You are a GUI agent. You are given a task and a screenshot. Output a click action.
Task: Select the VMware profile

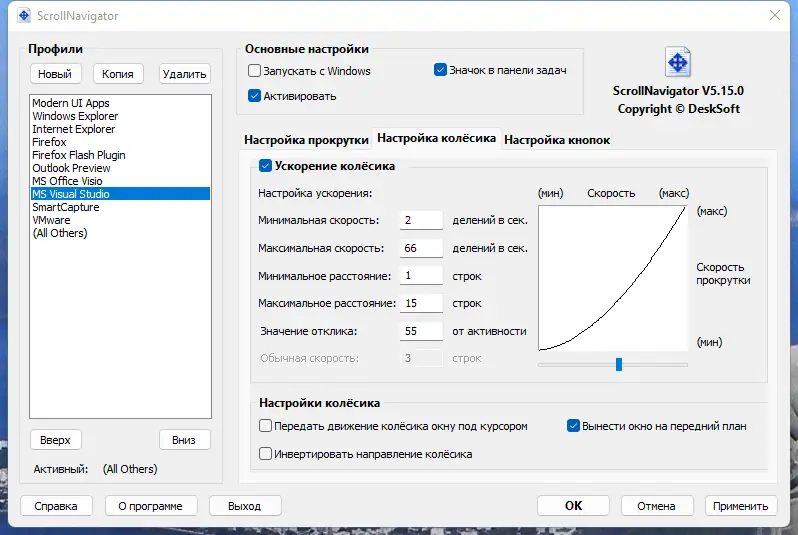pos(120,220)
